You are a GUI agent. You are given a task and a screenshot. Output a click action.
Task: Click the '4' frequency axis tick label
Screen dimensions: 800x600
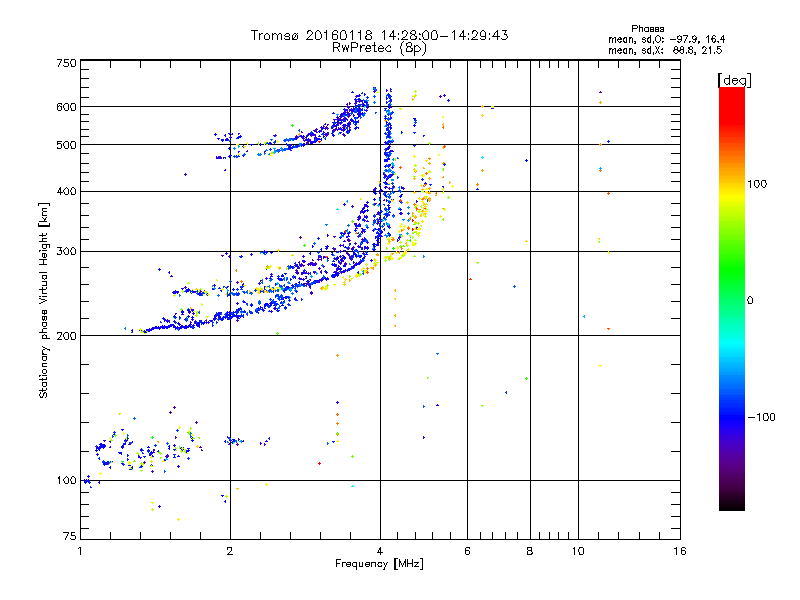pos(380,551)
